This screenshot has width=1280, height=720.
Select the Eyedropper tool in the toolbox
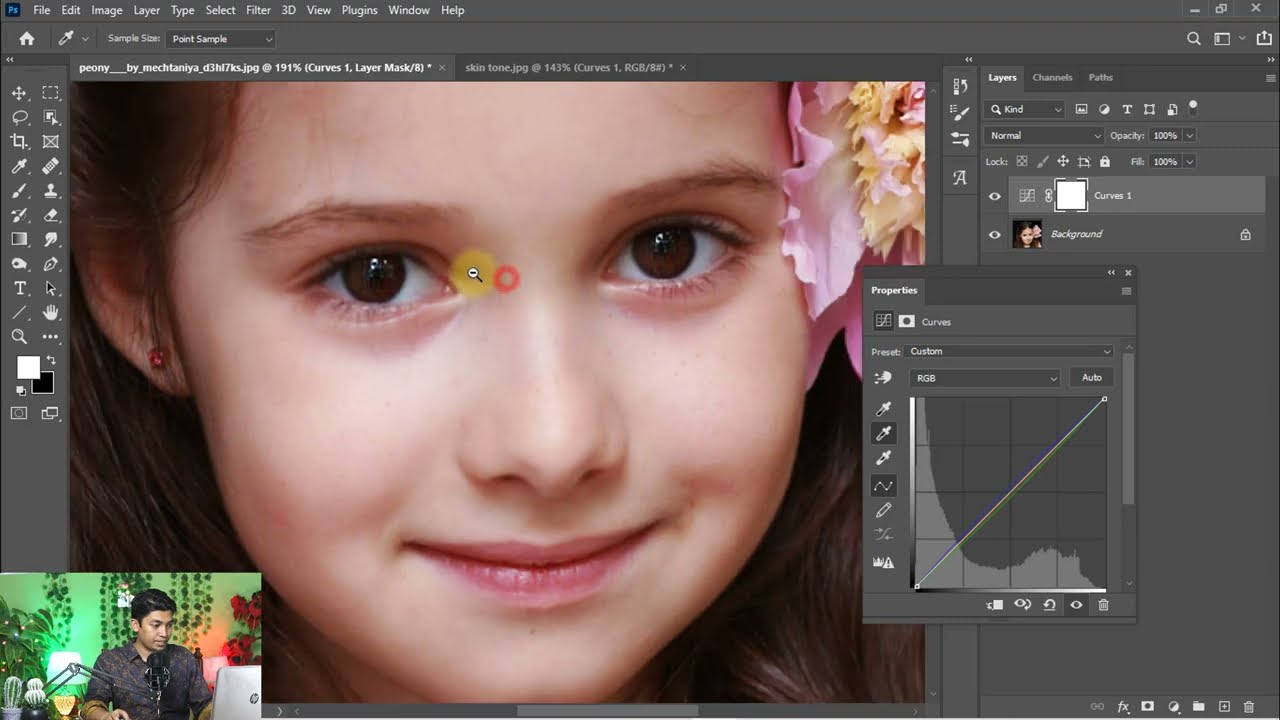[x=19, y=167]
